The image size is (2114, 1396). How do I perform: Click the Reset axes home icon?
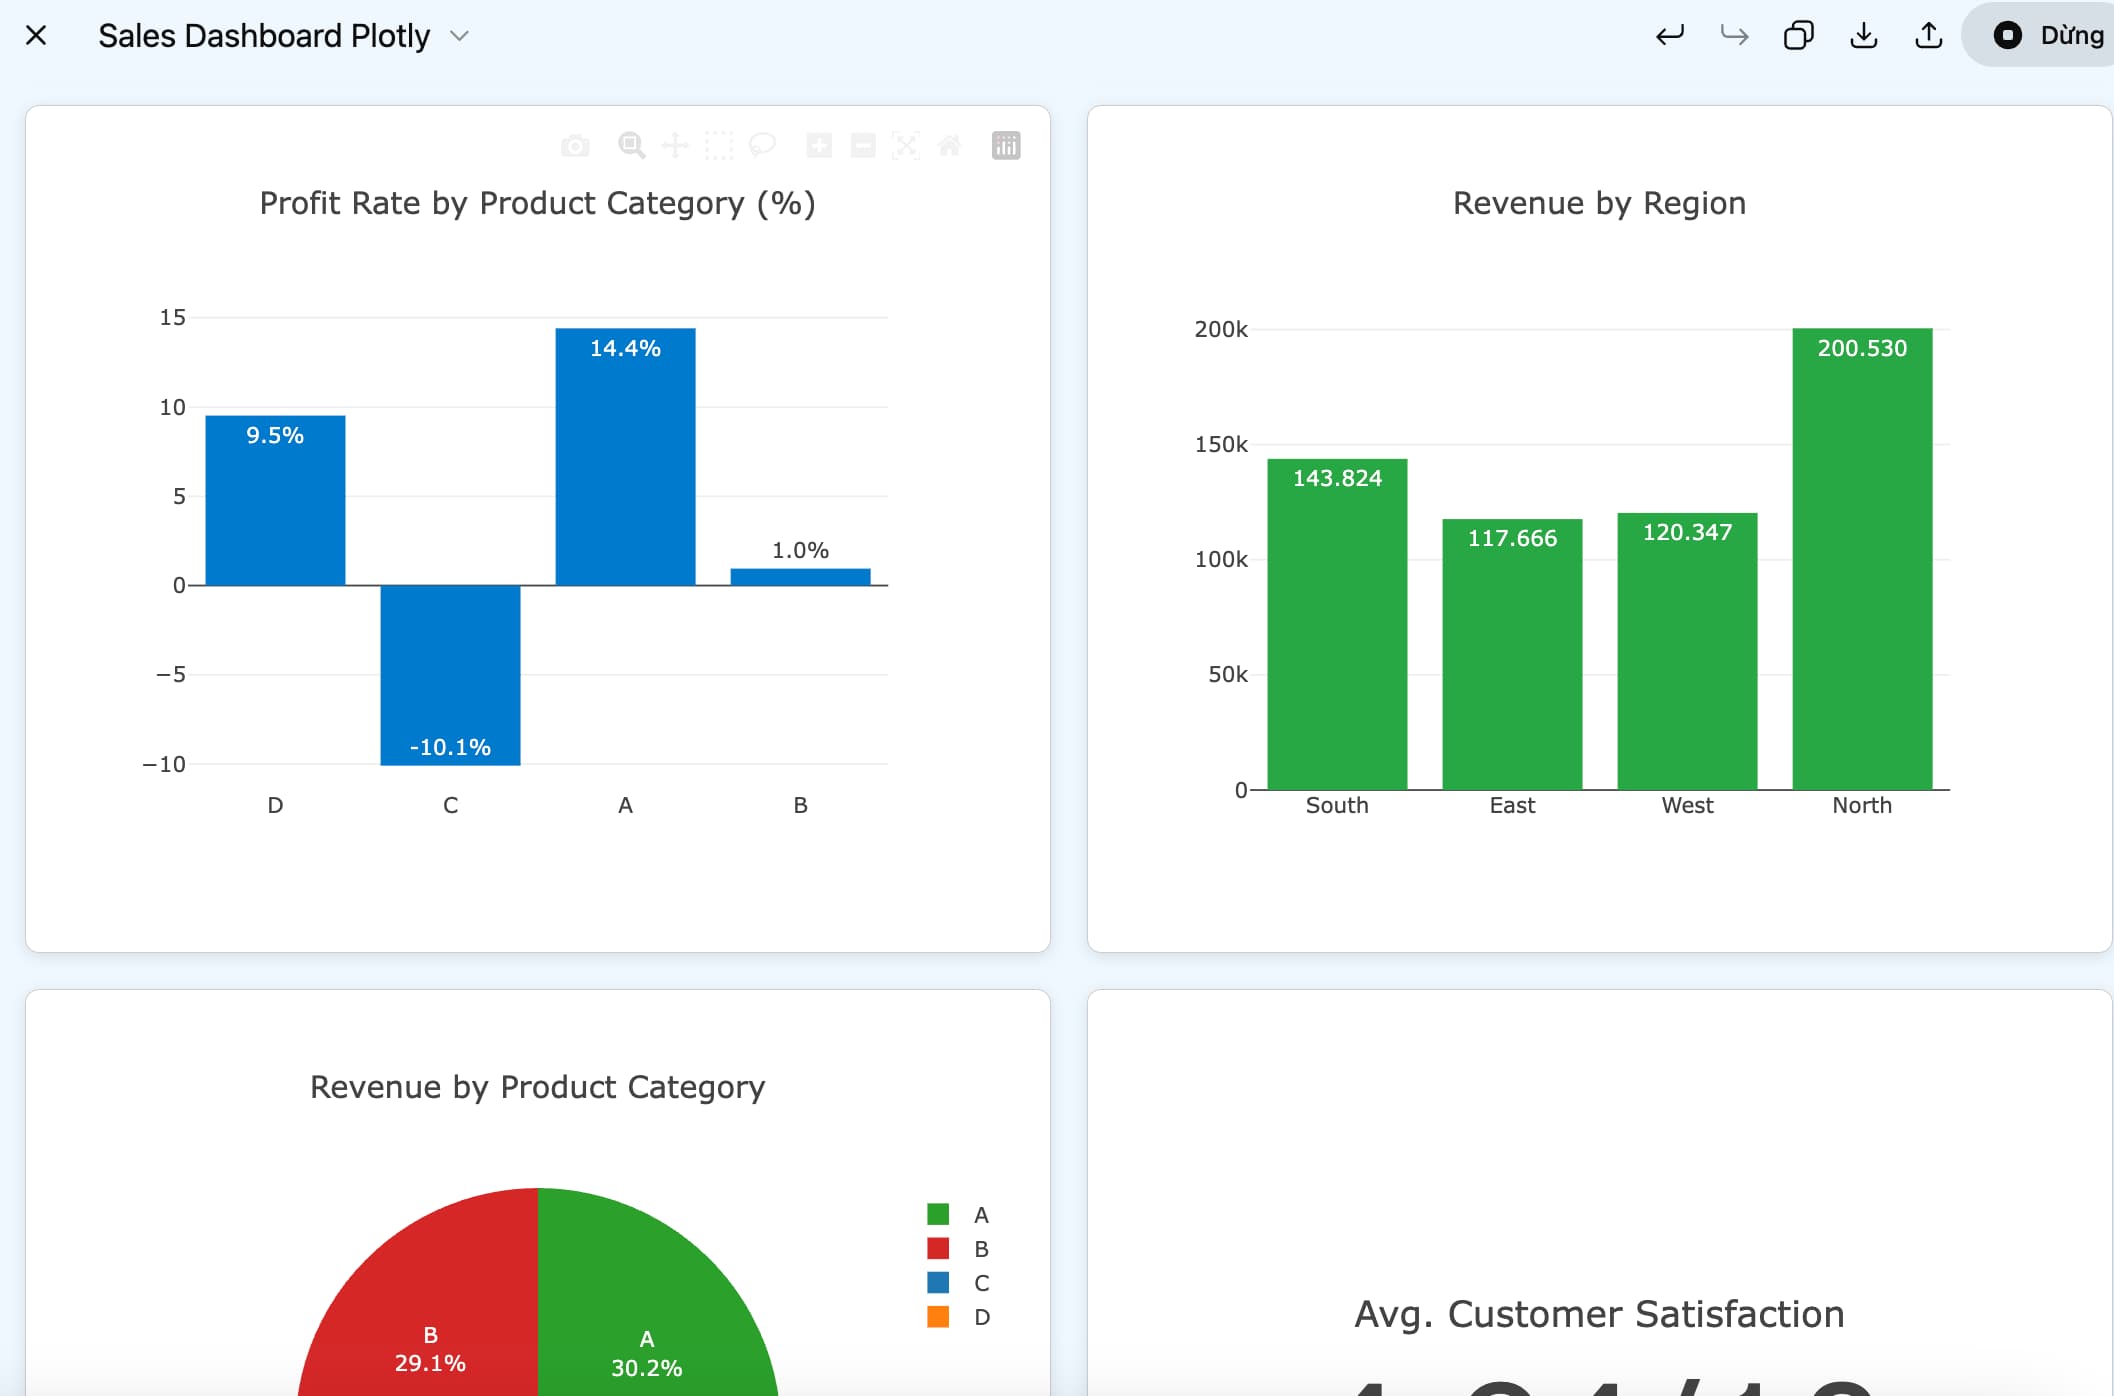[x=949, y=146]
